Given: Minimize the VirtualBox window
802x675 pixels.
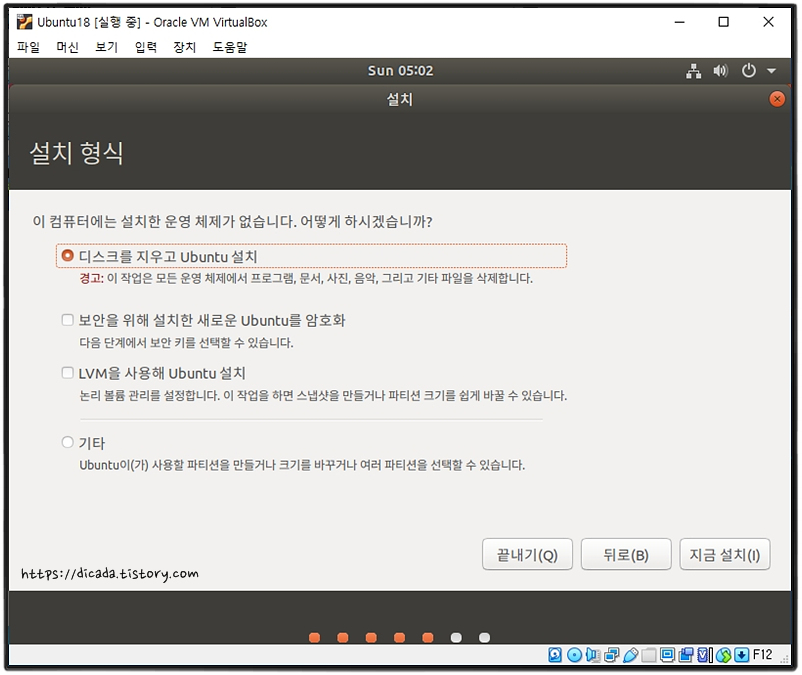Looking at the screenshot, I should coord(679,22).
